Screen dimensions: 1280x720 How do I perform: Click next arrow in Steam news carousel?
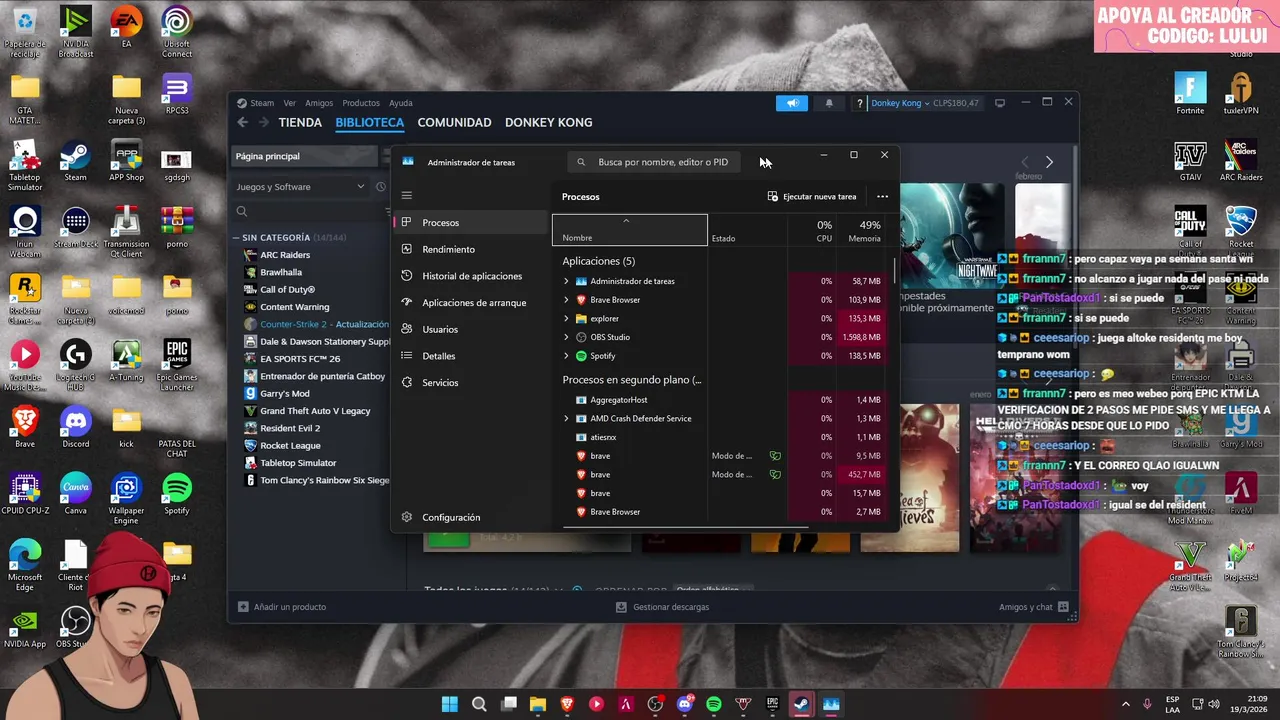pos(1049,162)
